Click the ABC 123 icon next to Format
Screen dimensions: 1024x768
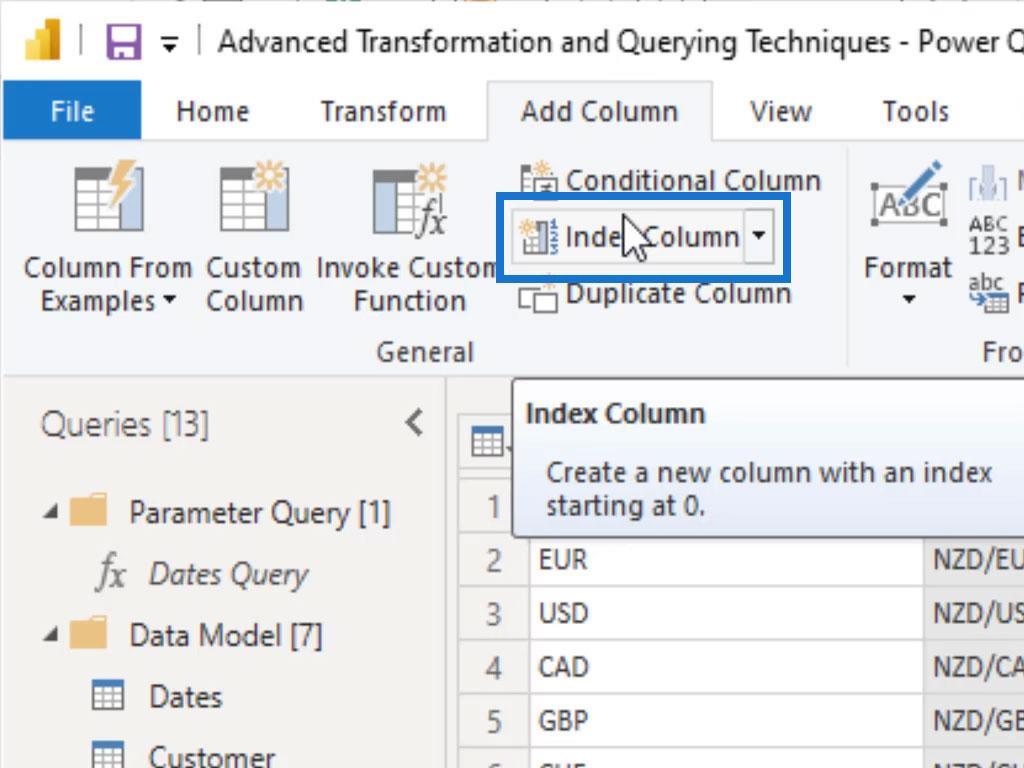989,235
